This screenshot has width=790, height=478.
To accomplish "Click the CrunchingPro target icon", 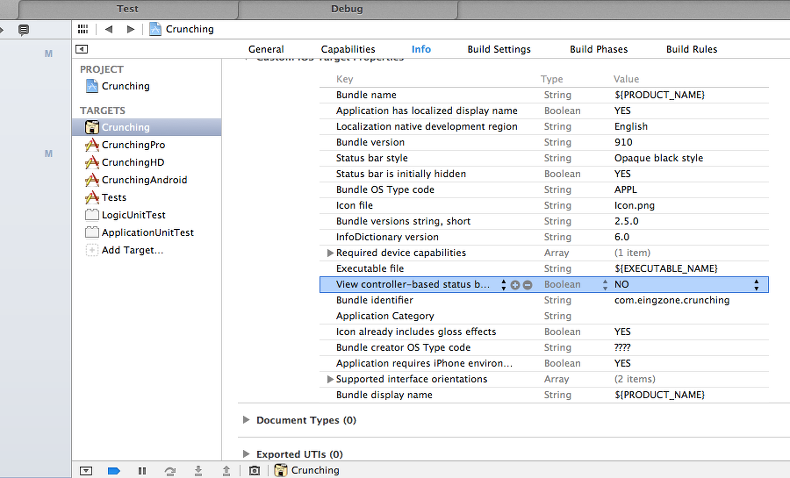I will tap(92, 145).
